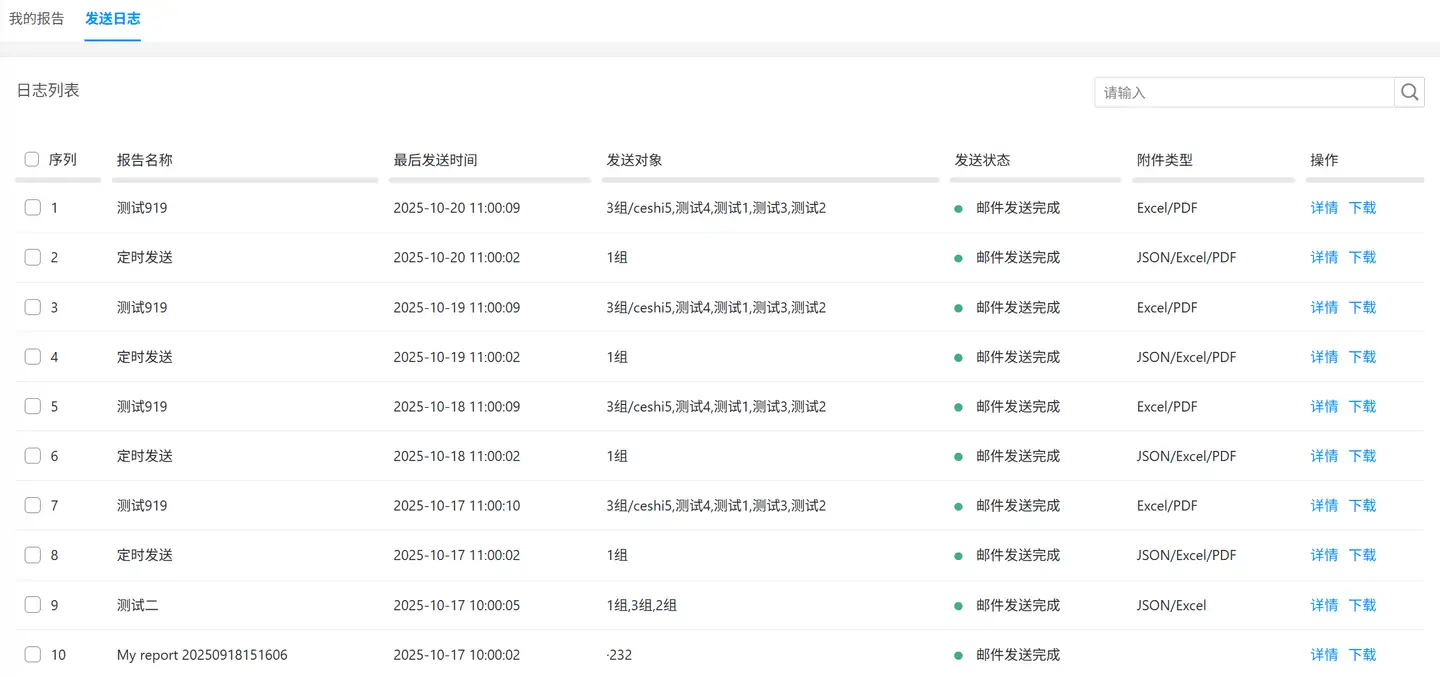Open 详情 for row 4 定时发送
This screenshot has width=1440, height=677.
1324,357
